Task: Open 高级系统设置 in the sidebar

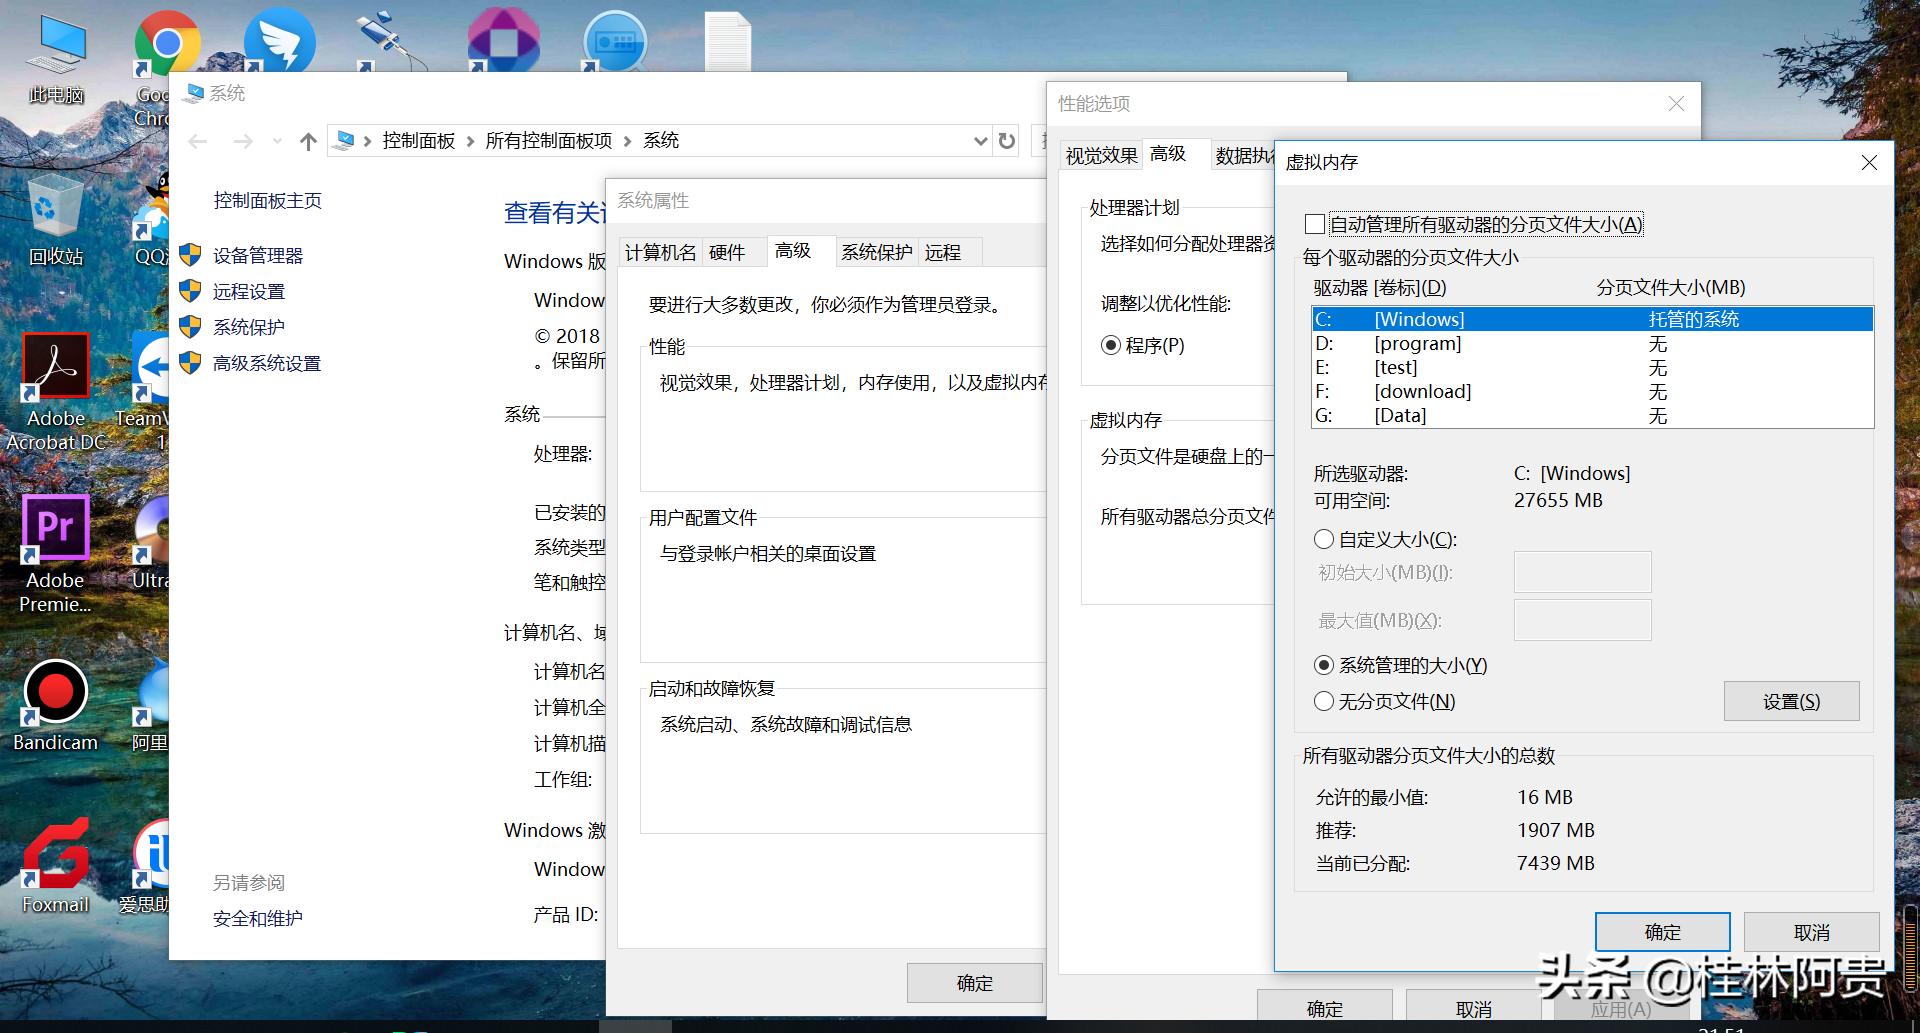Action: (266, 363)
